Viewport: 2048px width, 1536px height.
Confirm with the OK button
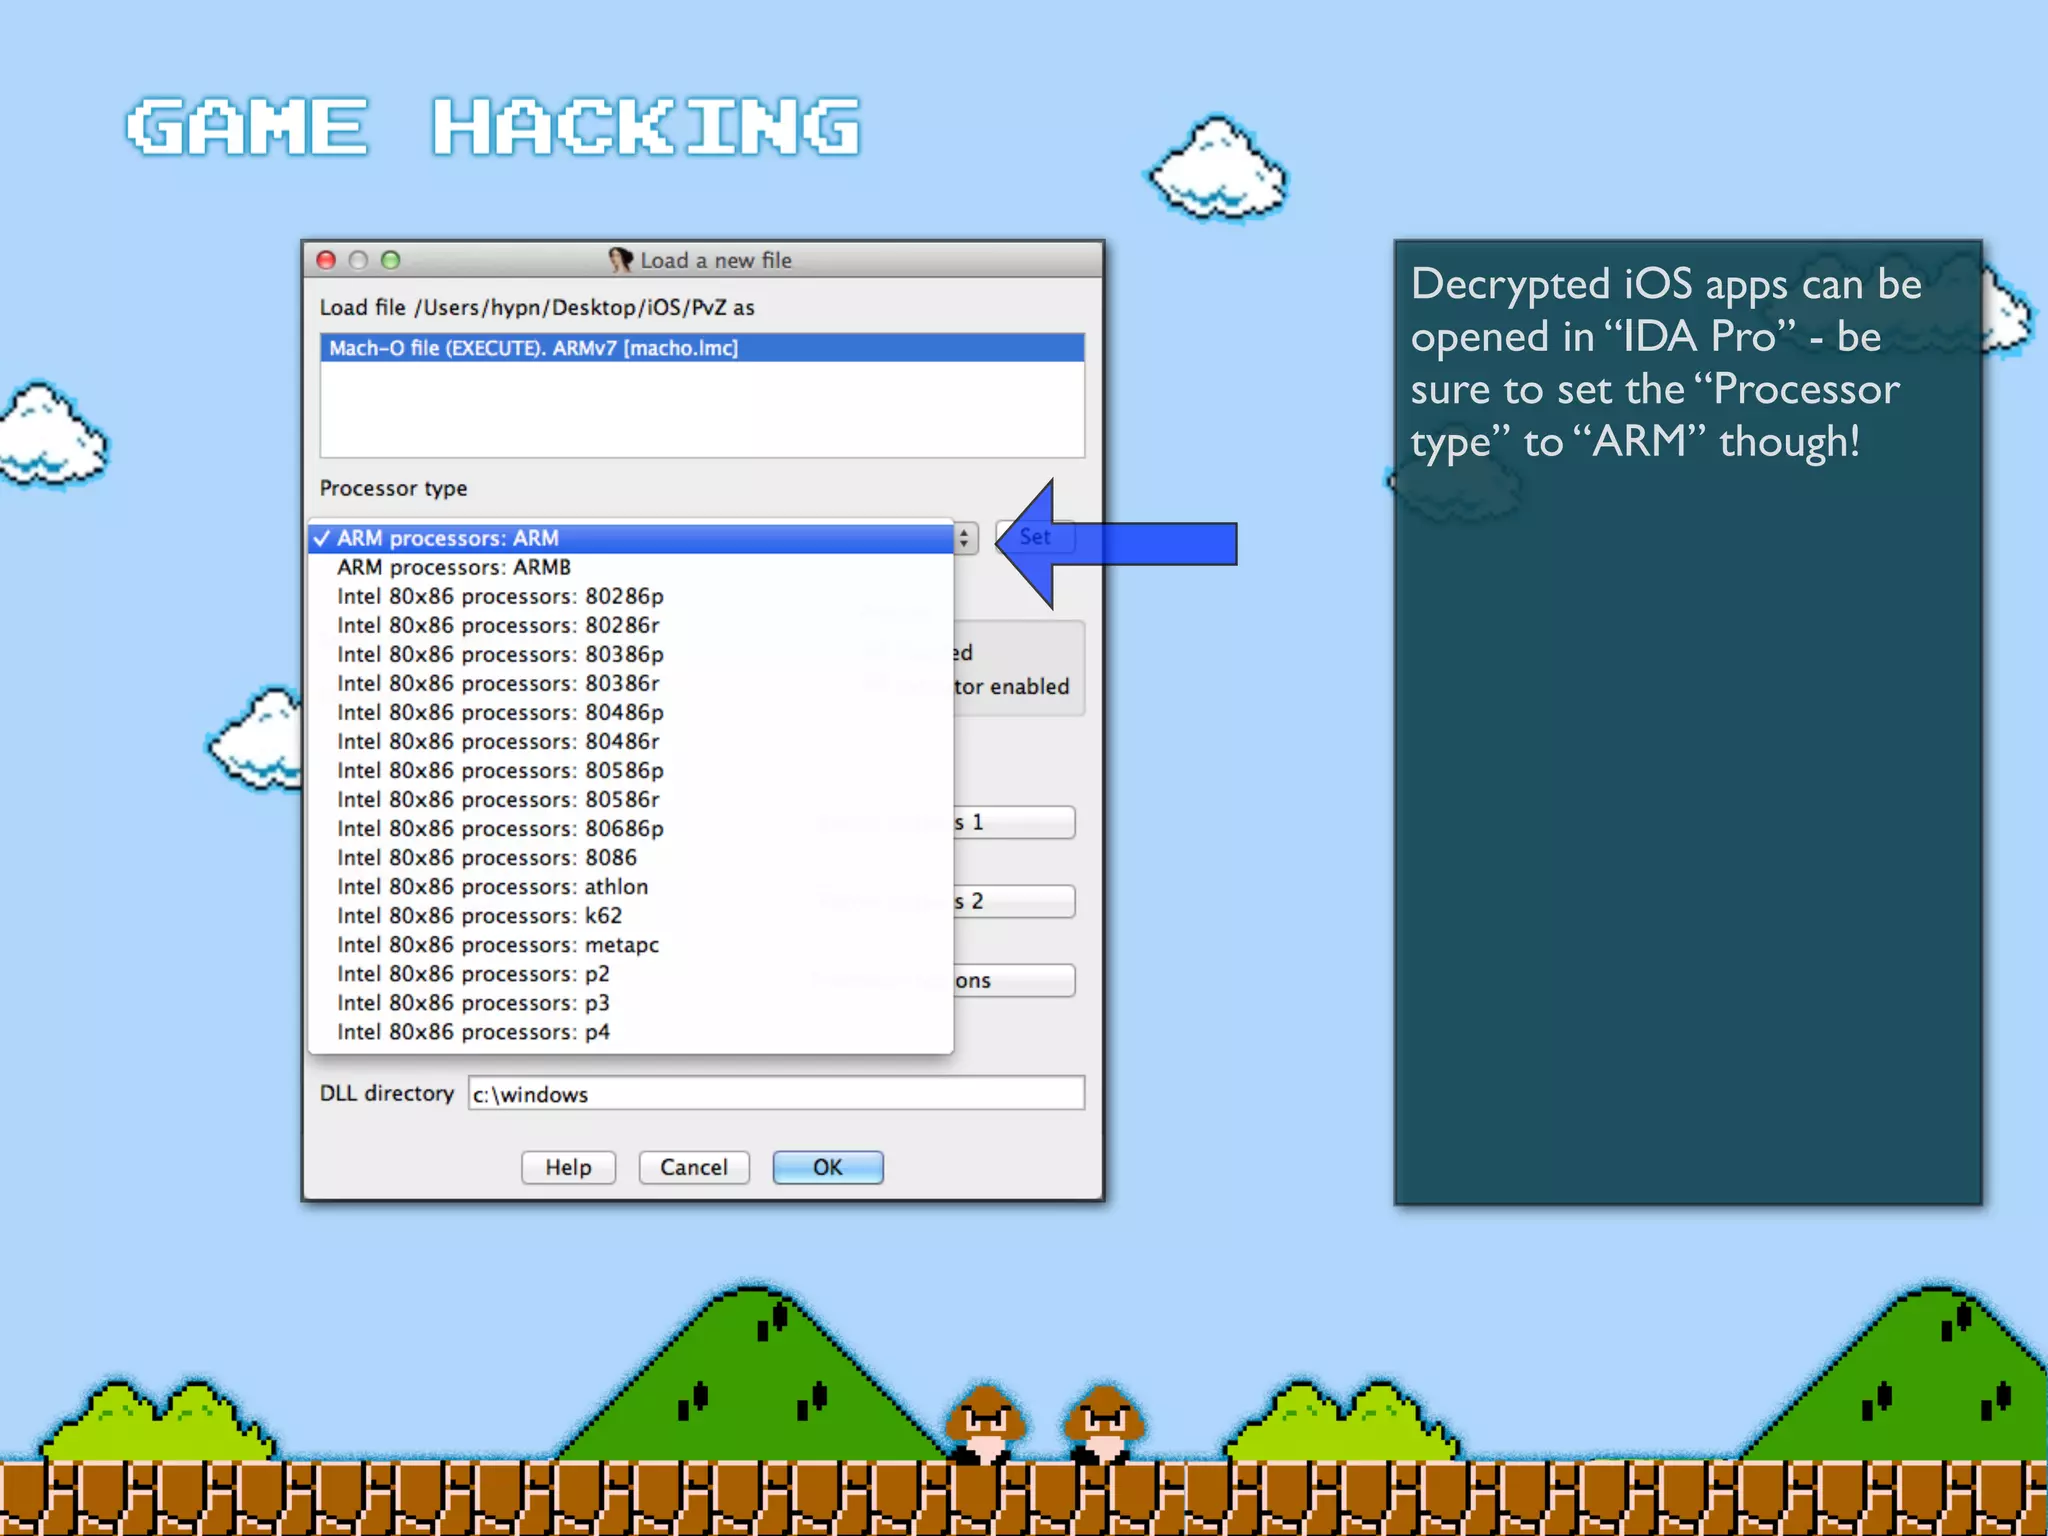click(827, 1167)
